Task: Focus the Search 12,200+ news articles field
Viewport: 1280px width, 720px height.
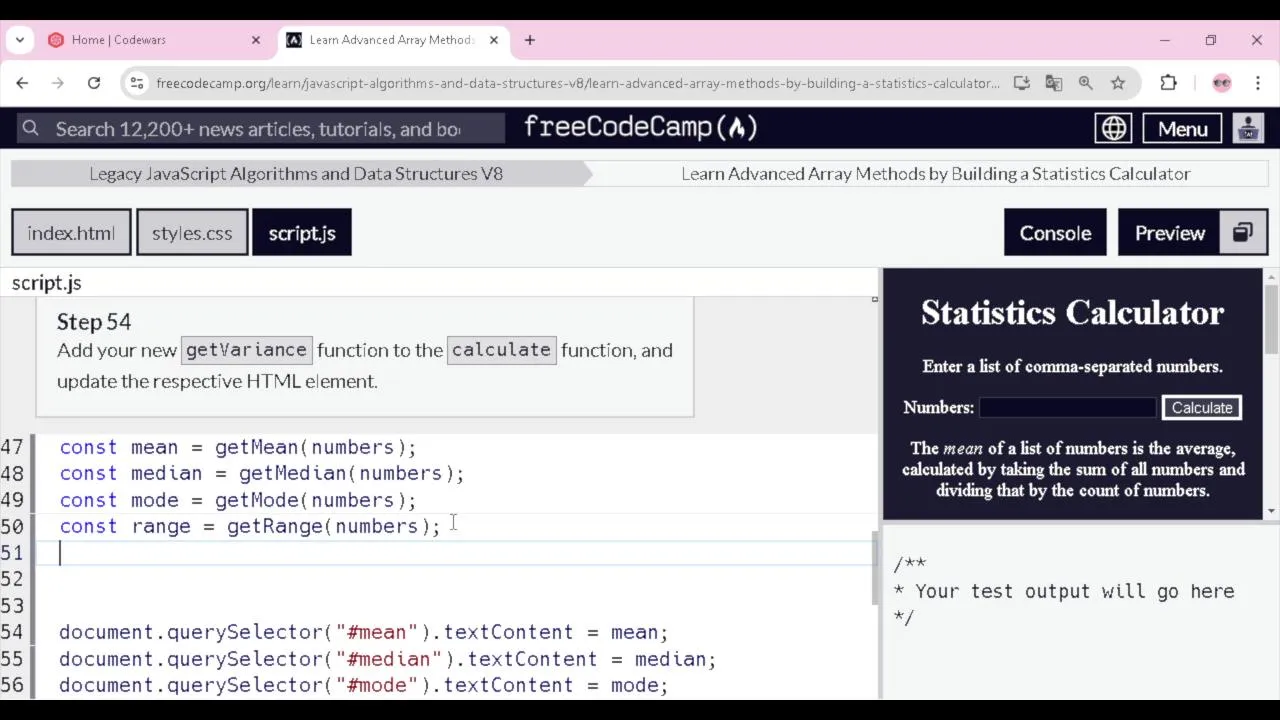Action: [x=260, y=129]
